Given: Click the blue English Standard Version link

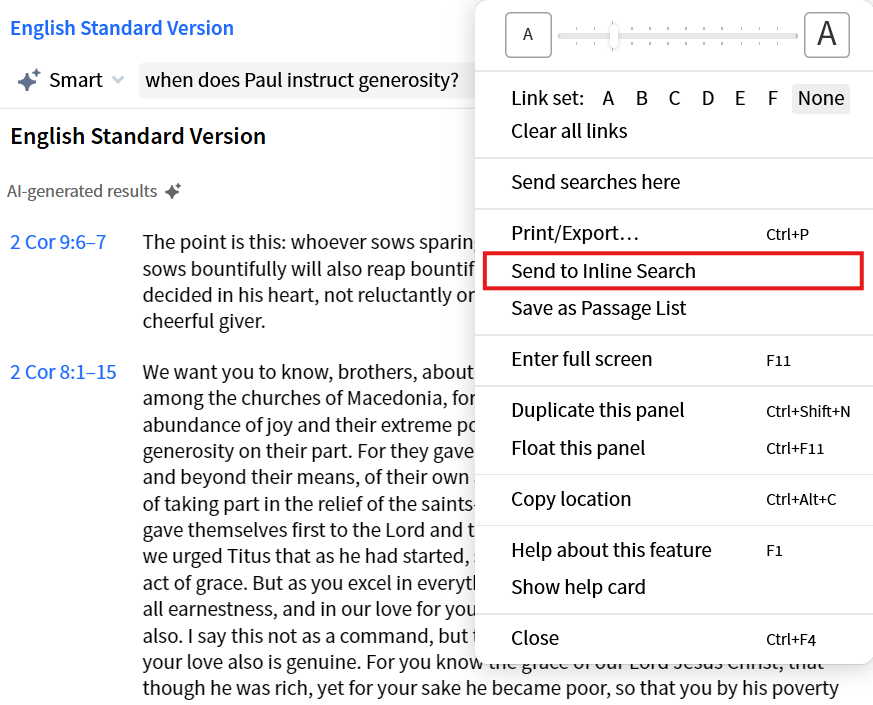Looking at the screenshot, I should click(122, 28).
